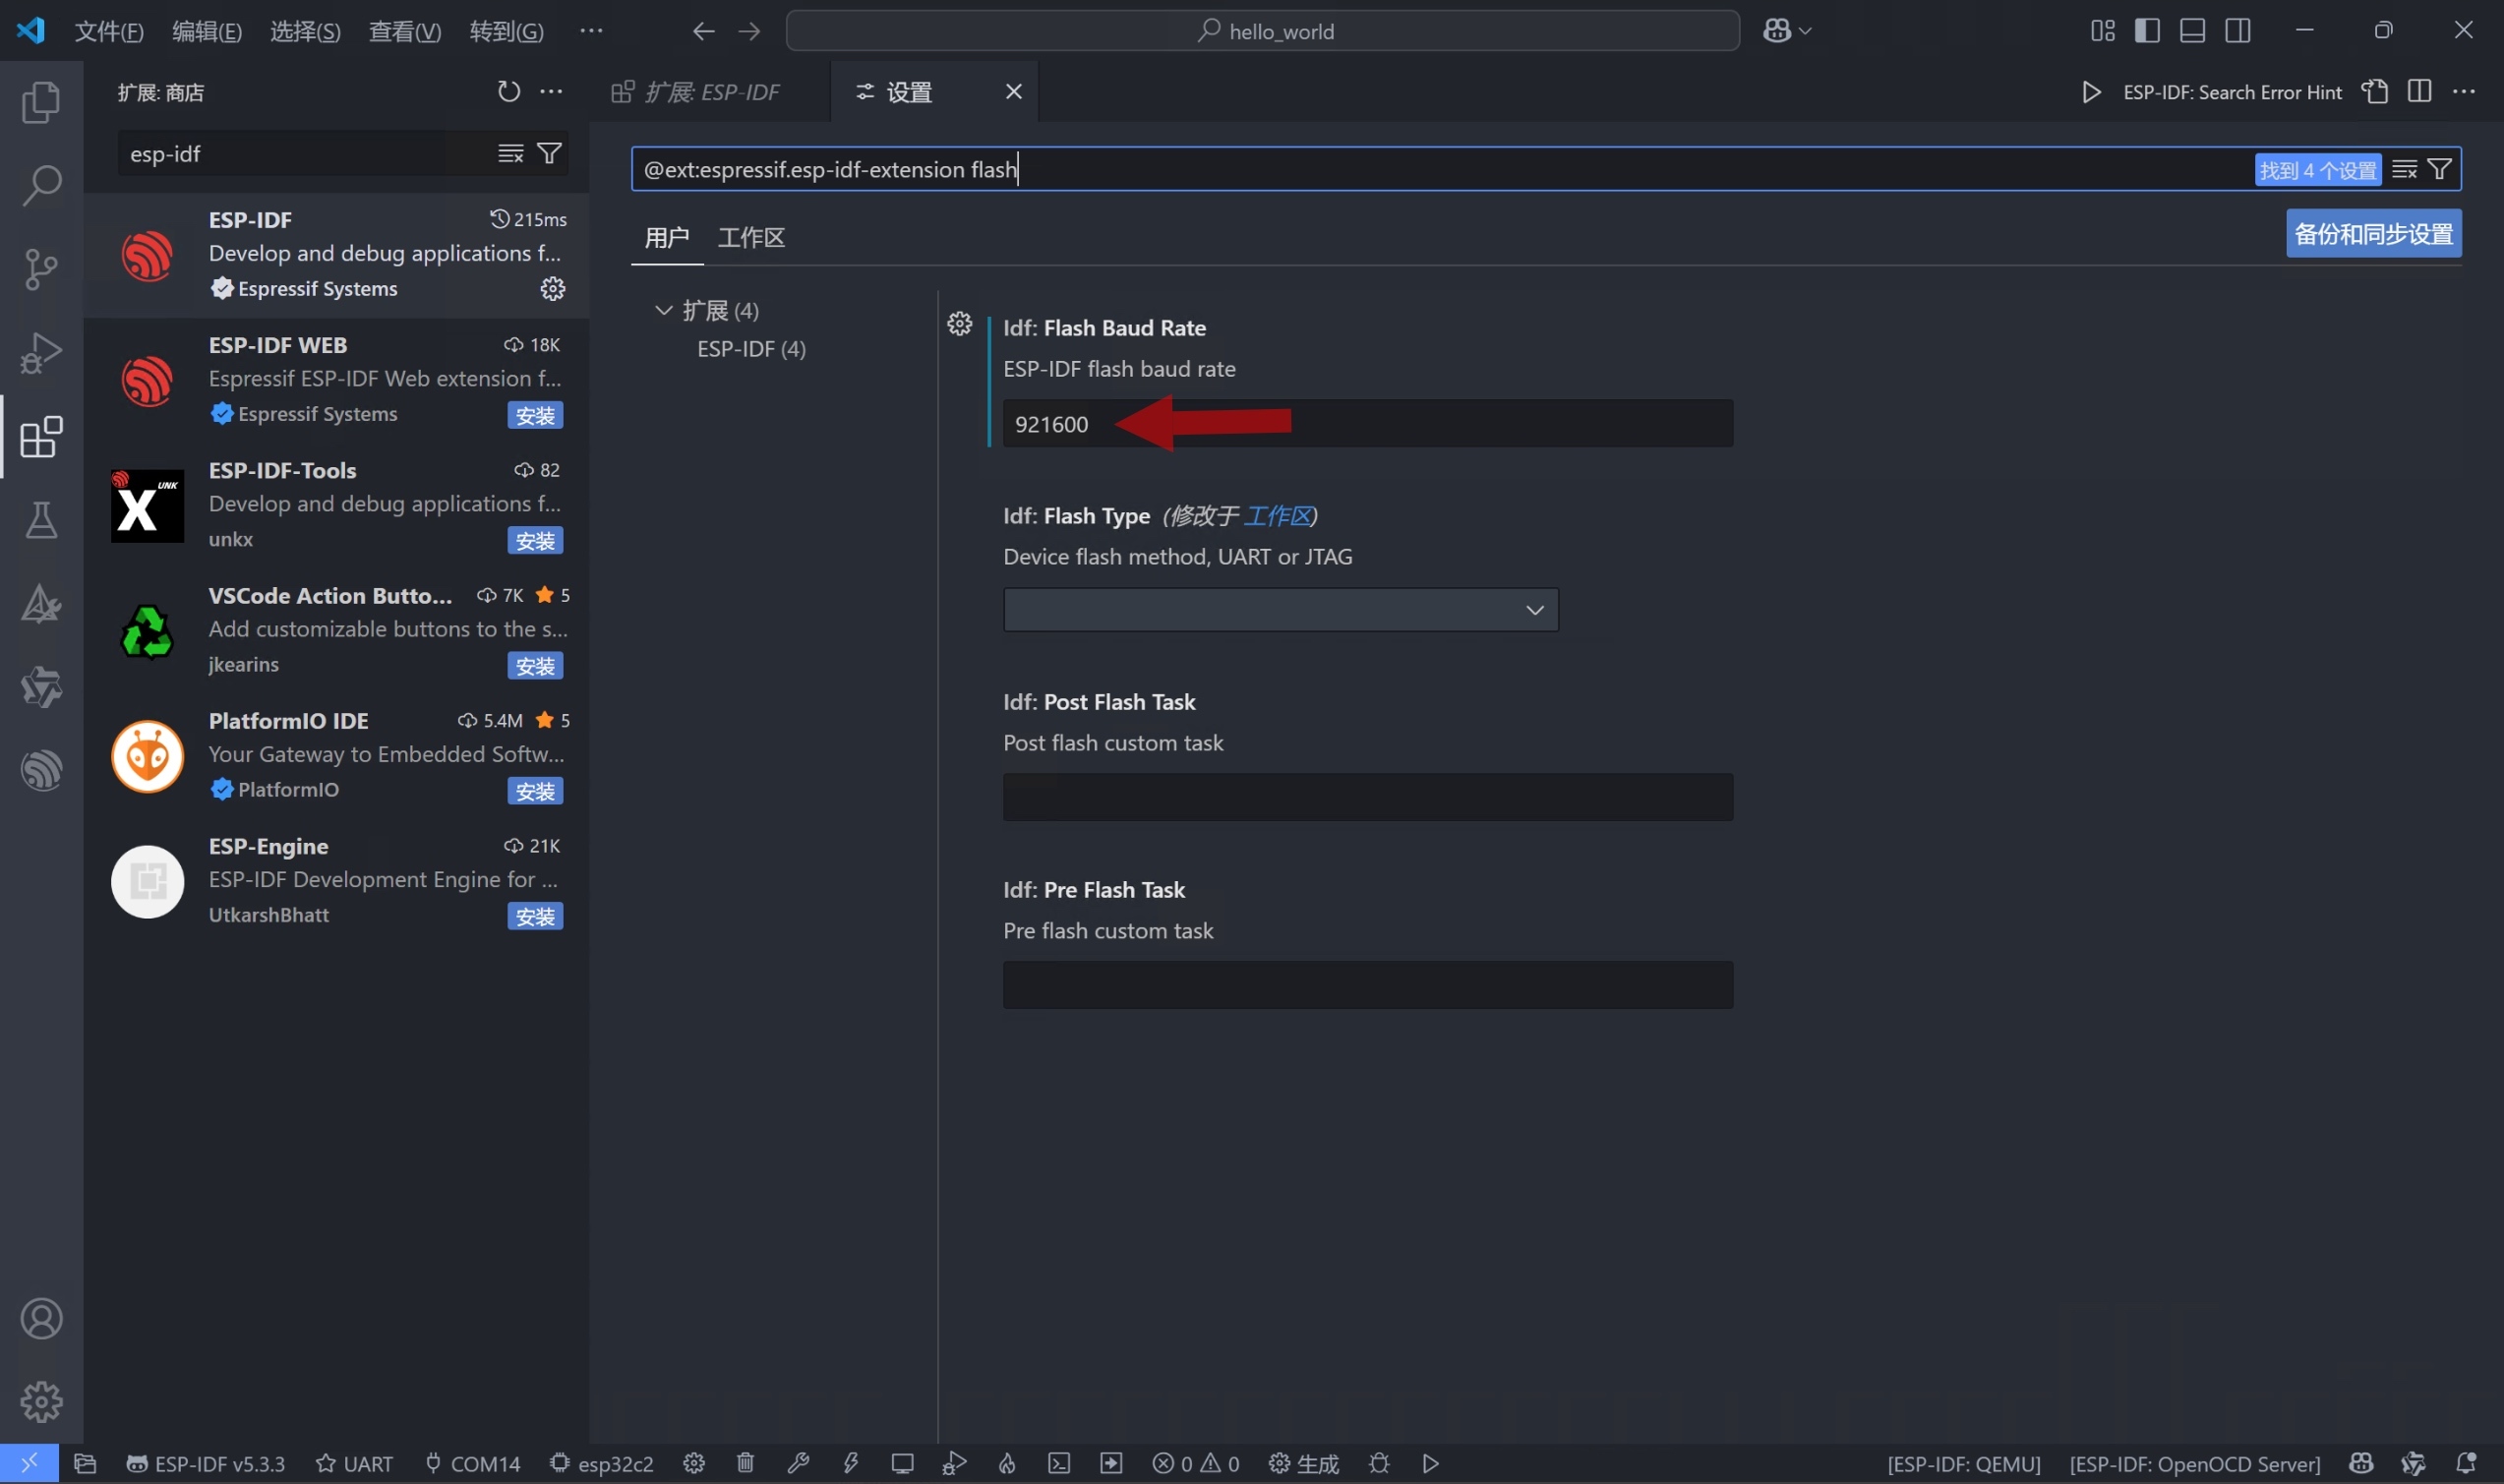Open the Flash Type dropdown
Screen dimensions: 2504x1484
click(1280, 610)
